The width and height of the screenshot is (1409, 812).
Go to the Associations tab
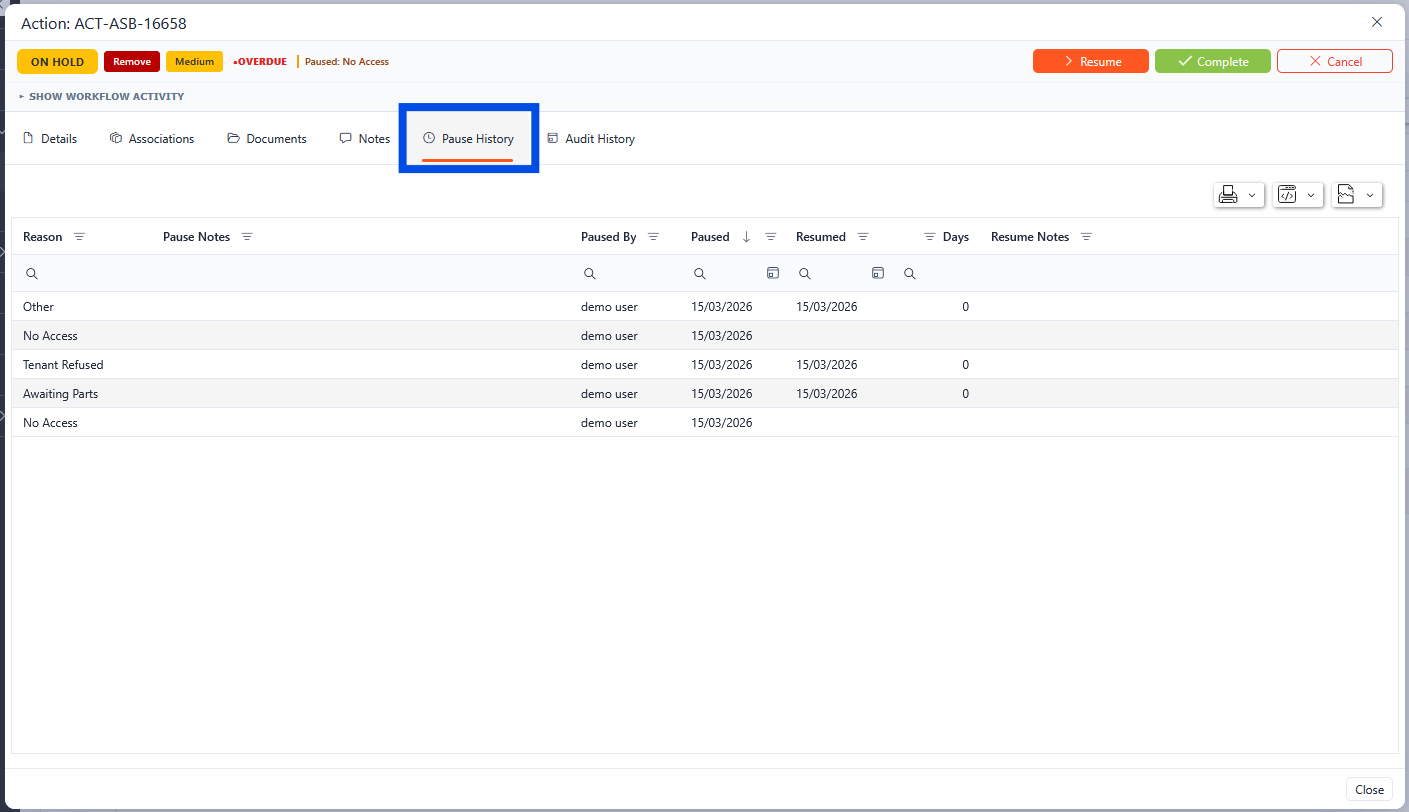(152, 139)
